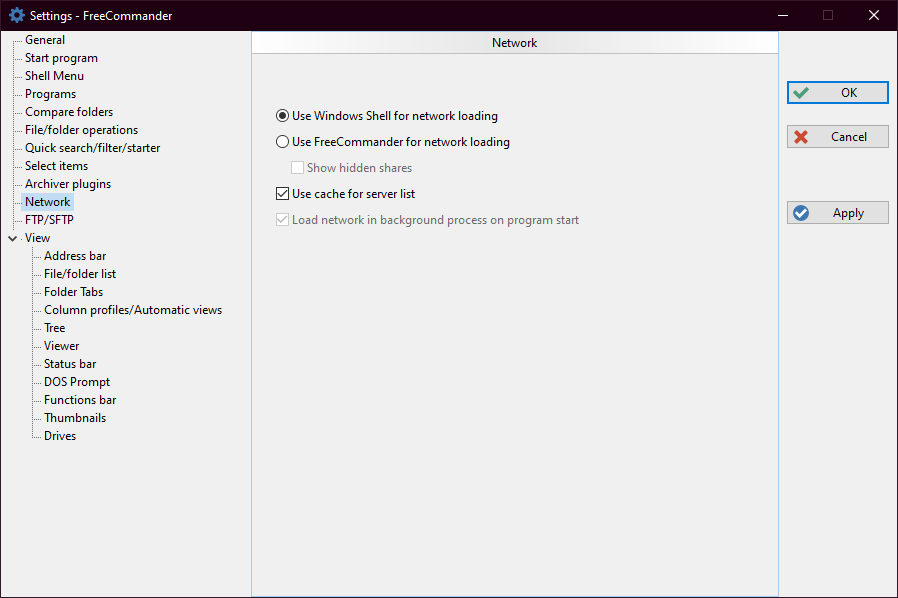
Task: Collapse the View tree node
Action: point(12,238)
